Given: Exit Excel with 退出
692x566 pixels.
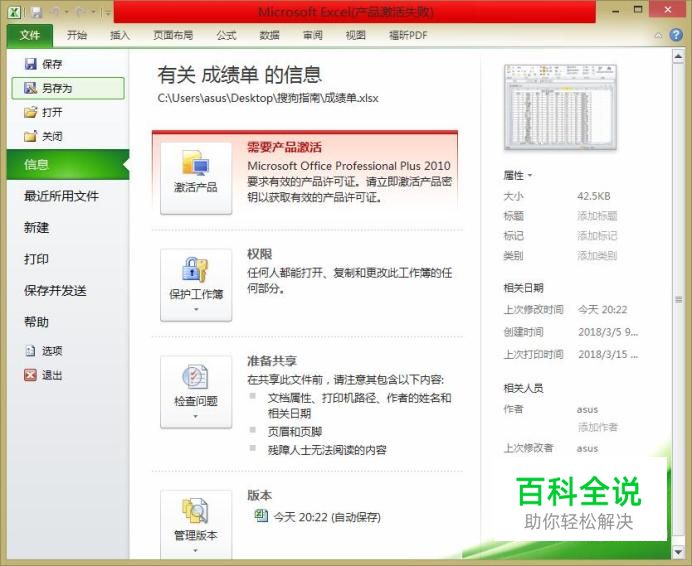Looking at the screenshot, I should point(44,375).
